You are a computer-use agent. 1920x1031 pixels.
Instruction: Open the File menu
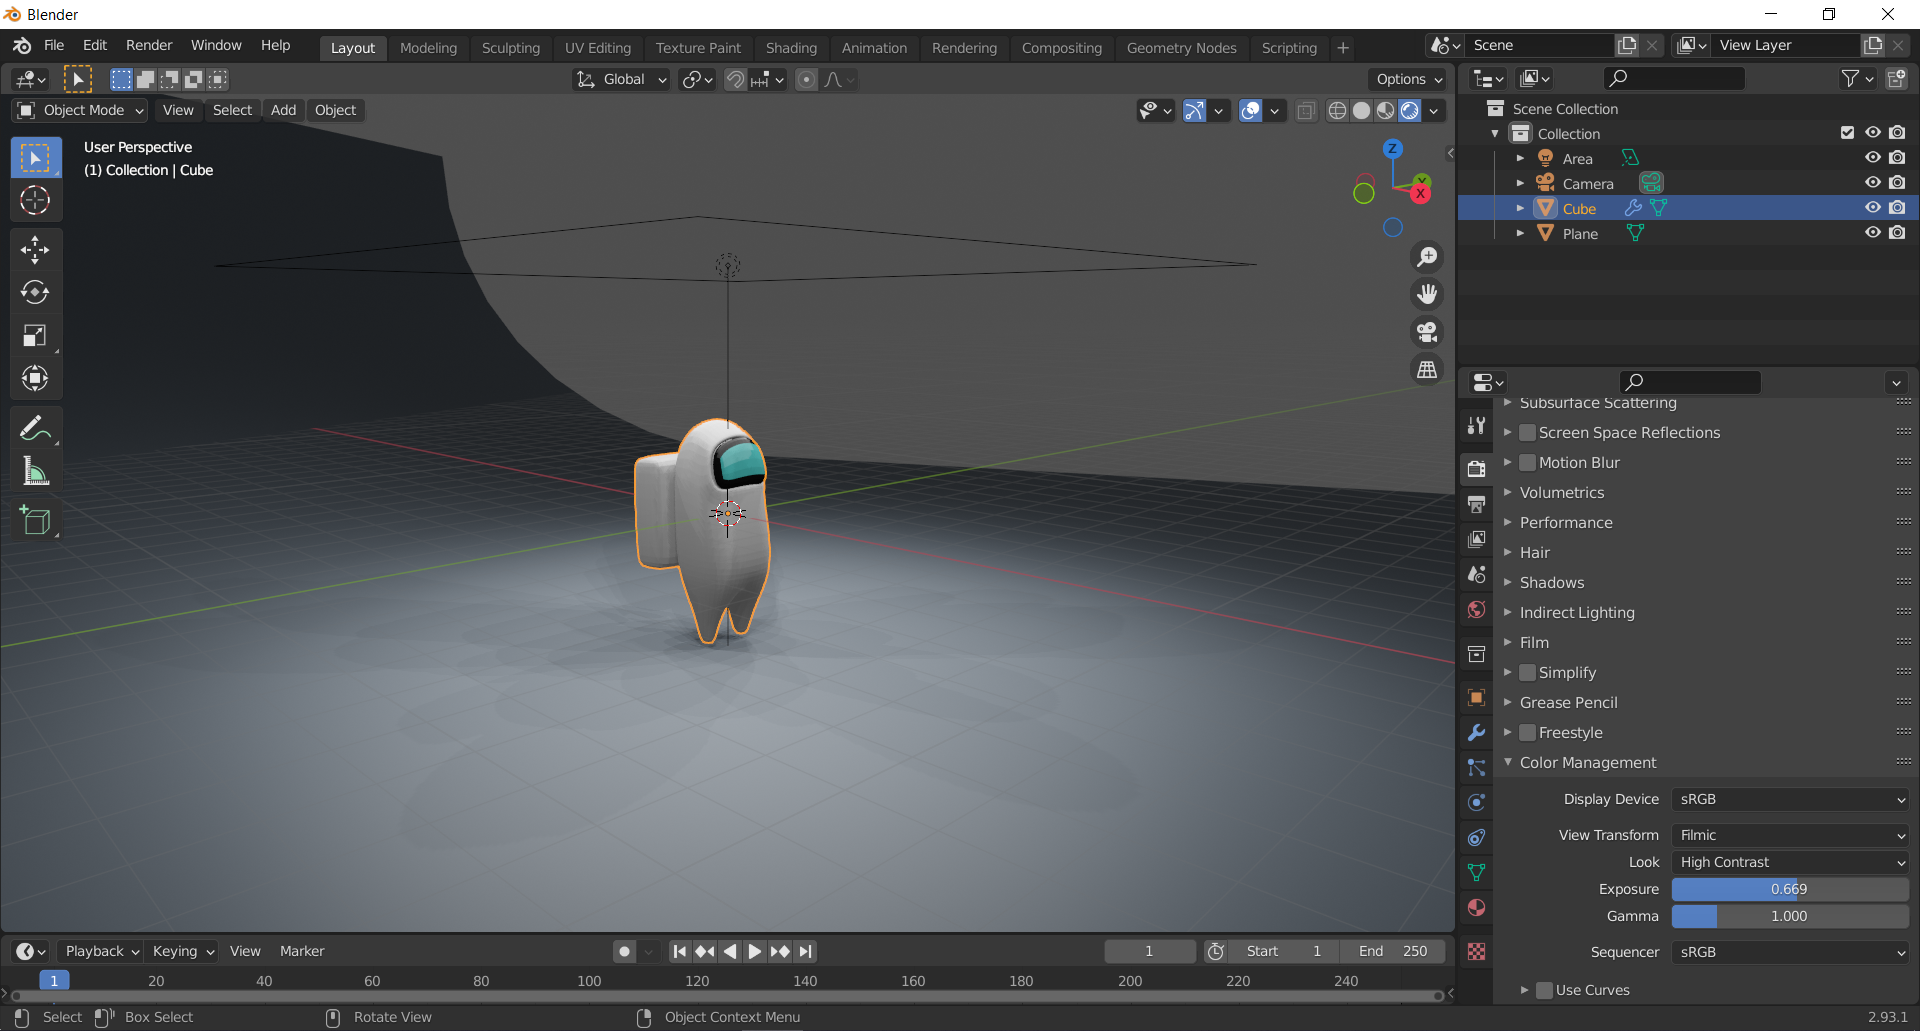coord(54,46)
